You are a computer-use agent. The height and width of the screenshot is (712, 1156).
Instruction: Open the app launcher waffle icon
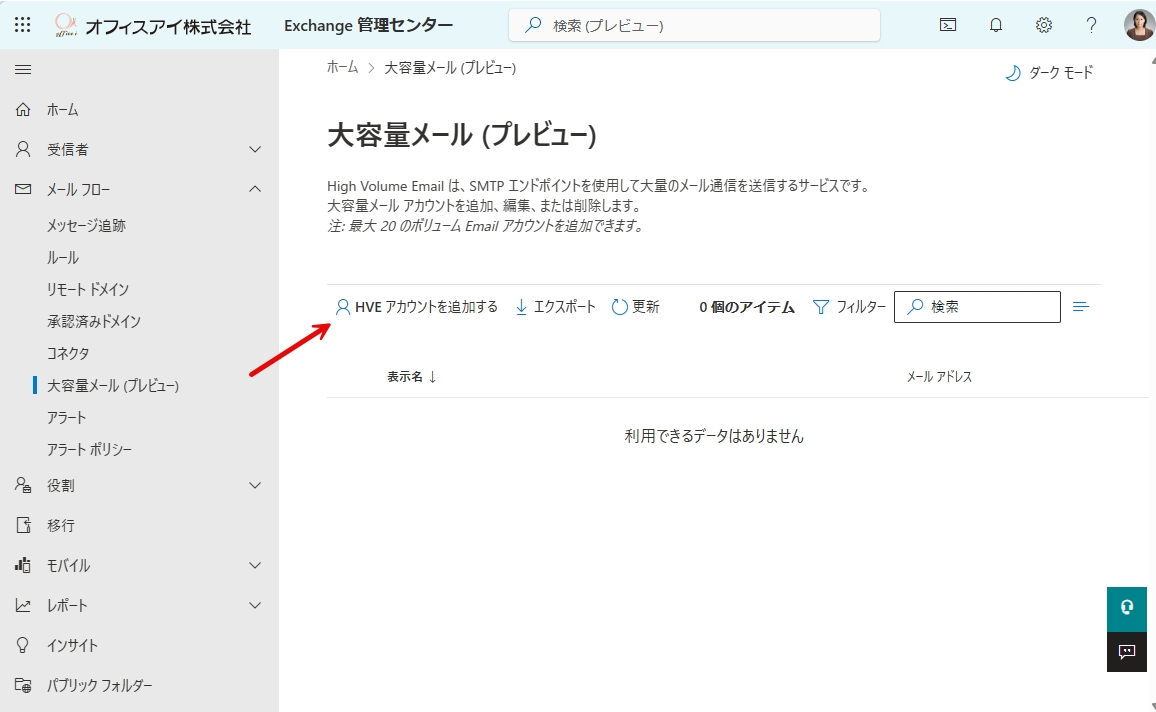pos(23,25)
